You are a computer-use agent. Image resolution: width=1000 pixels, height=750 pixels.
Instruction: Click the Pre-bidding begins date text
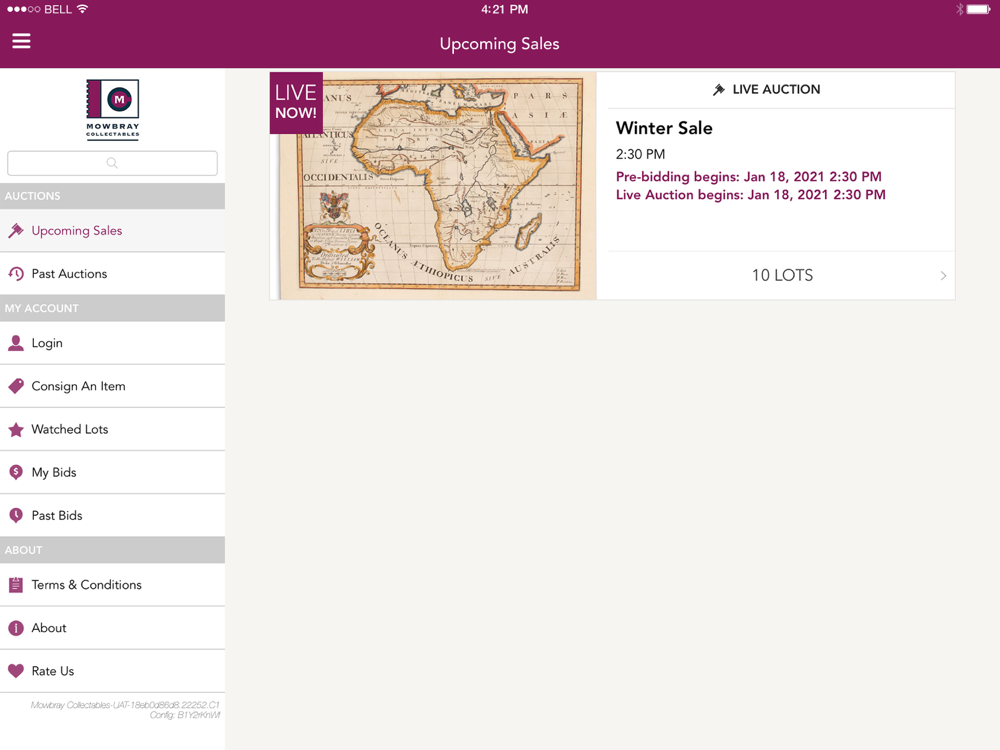point(749,177)
